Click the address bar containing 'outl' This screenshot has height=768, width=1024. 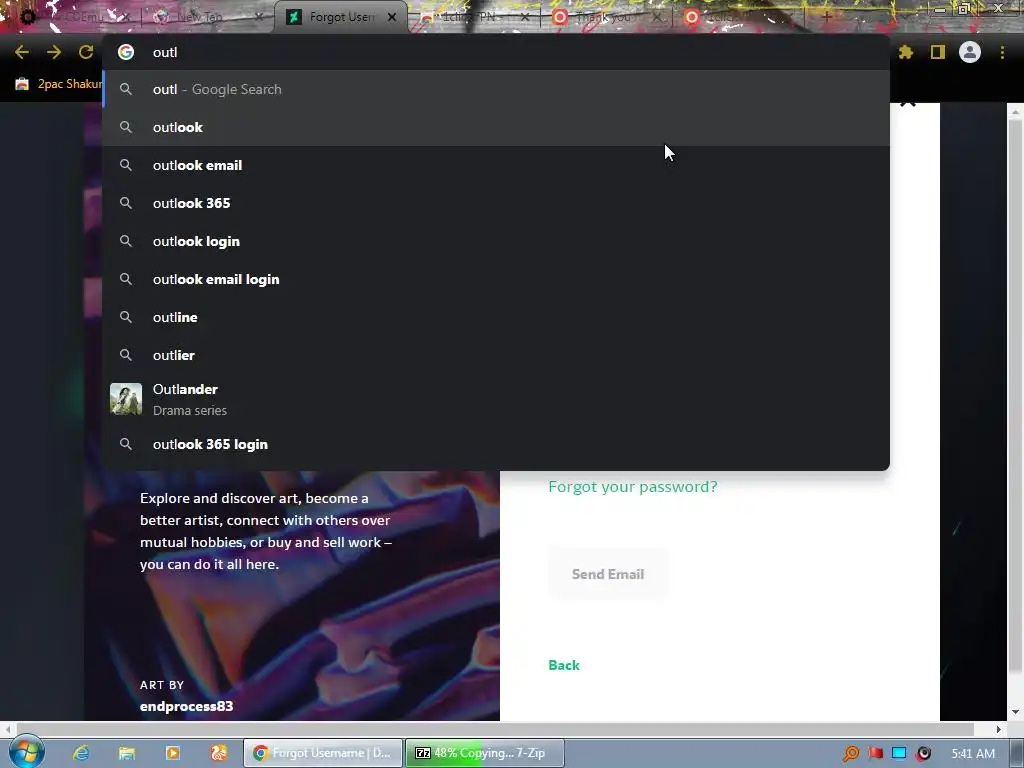point(496,52)
